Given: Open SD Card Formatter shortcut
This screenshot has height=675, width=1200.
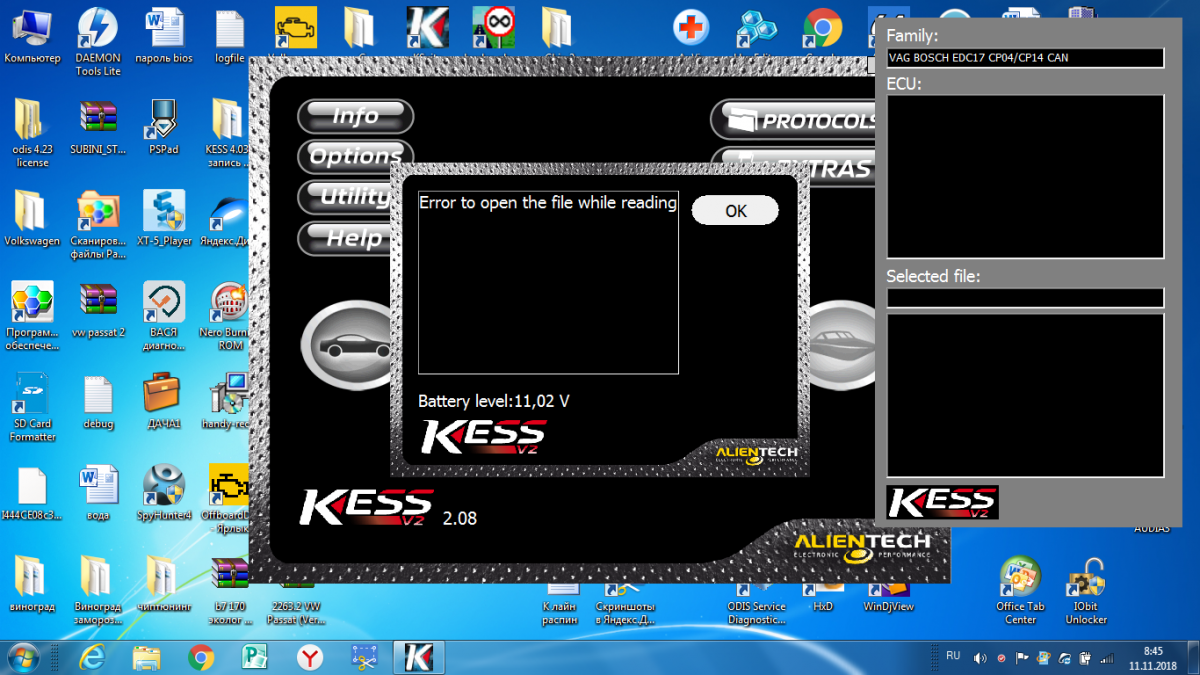Looking at the screenshot, I should pos(32,407).
